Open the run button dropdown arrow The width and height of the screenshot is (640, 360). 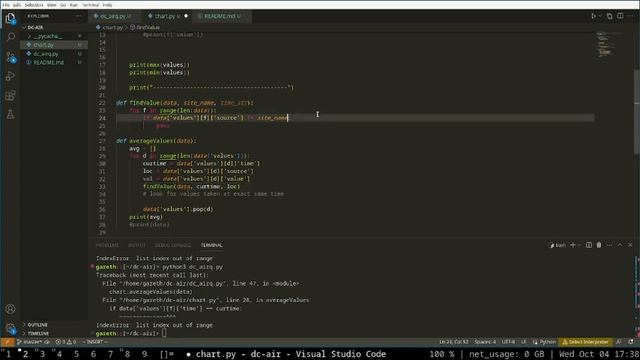[x=600, y=16]
